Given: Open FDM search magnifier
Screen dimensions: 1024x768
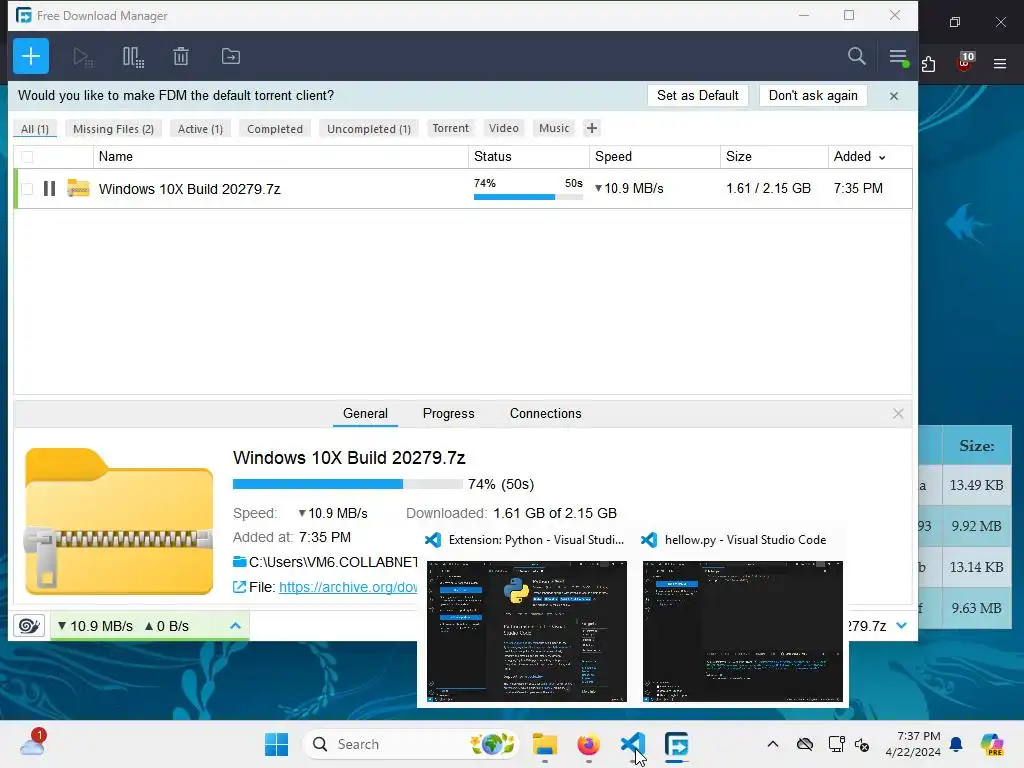Looking at the screenshot, I should [856, 56].
